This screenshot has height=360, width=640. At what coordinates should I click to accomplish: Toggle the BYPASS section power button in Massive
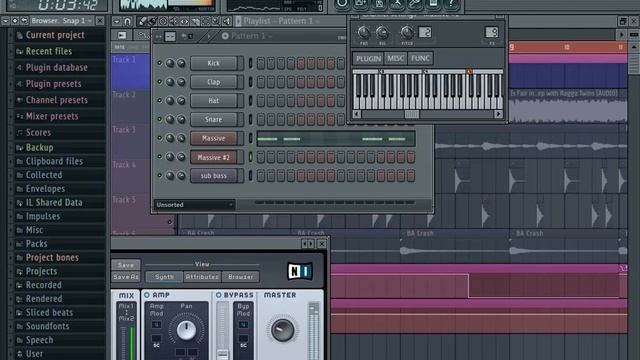click(x=218, y=295)
